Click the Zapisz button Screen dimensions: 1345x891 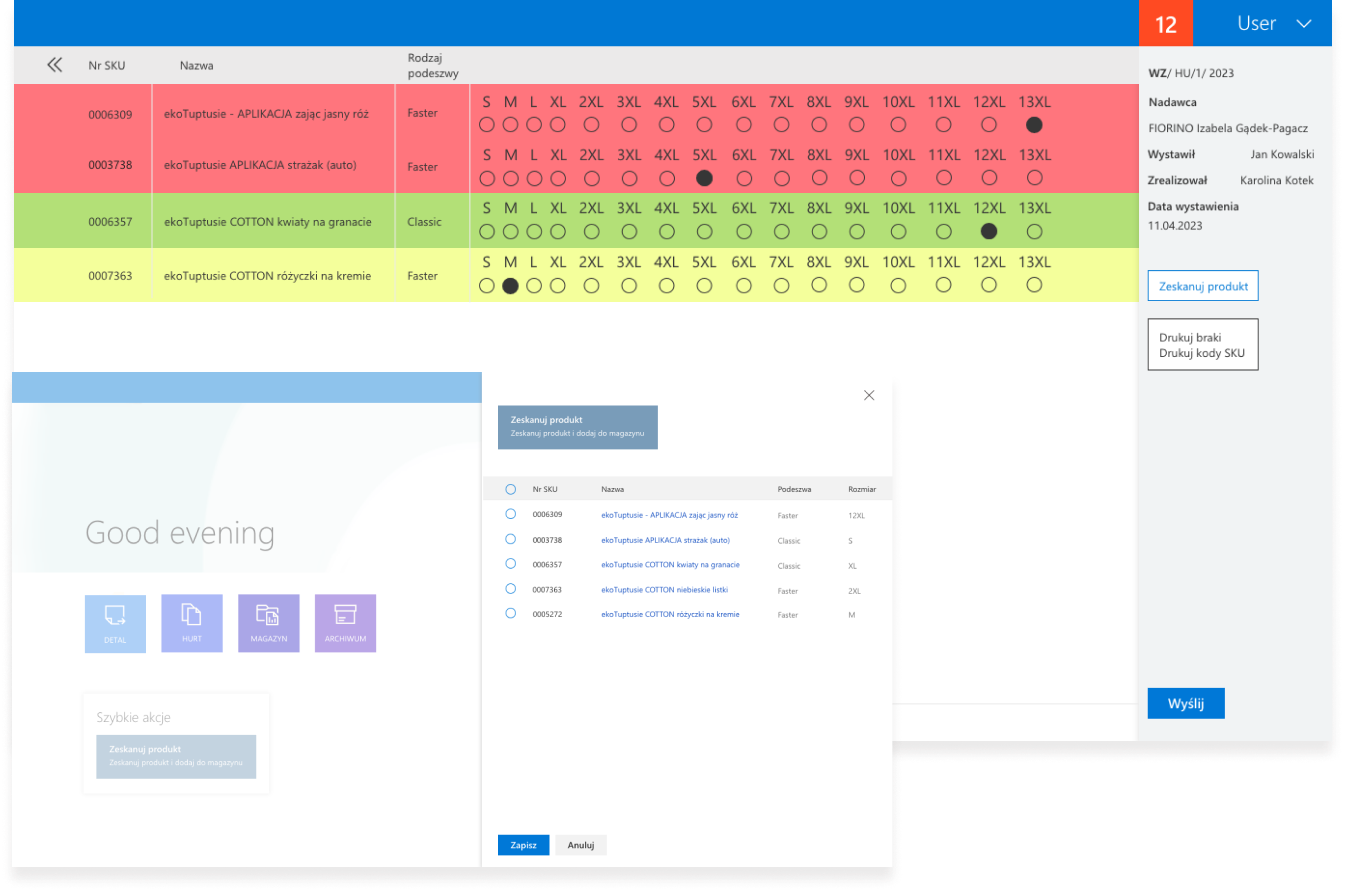coord(523,845)
